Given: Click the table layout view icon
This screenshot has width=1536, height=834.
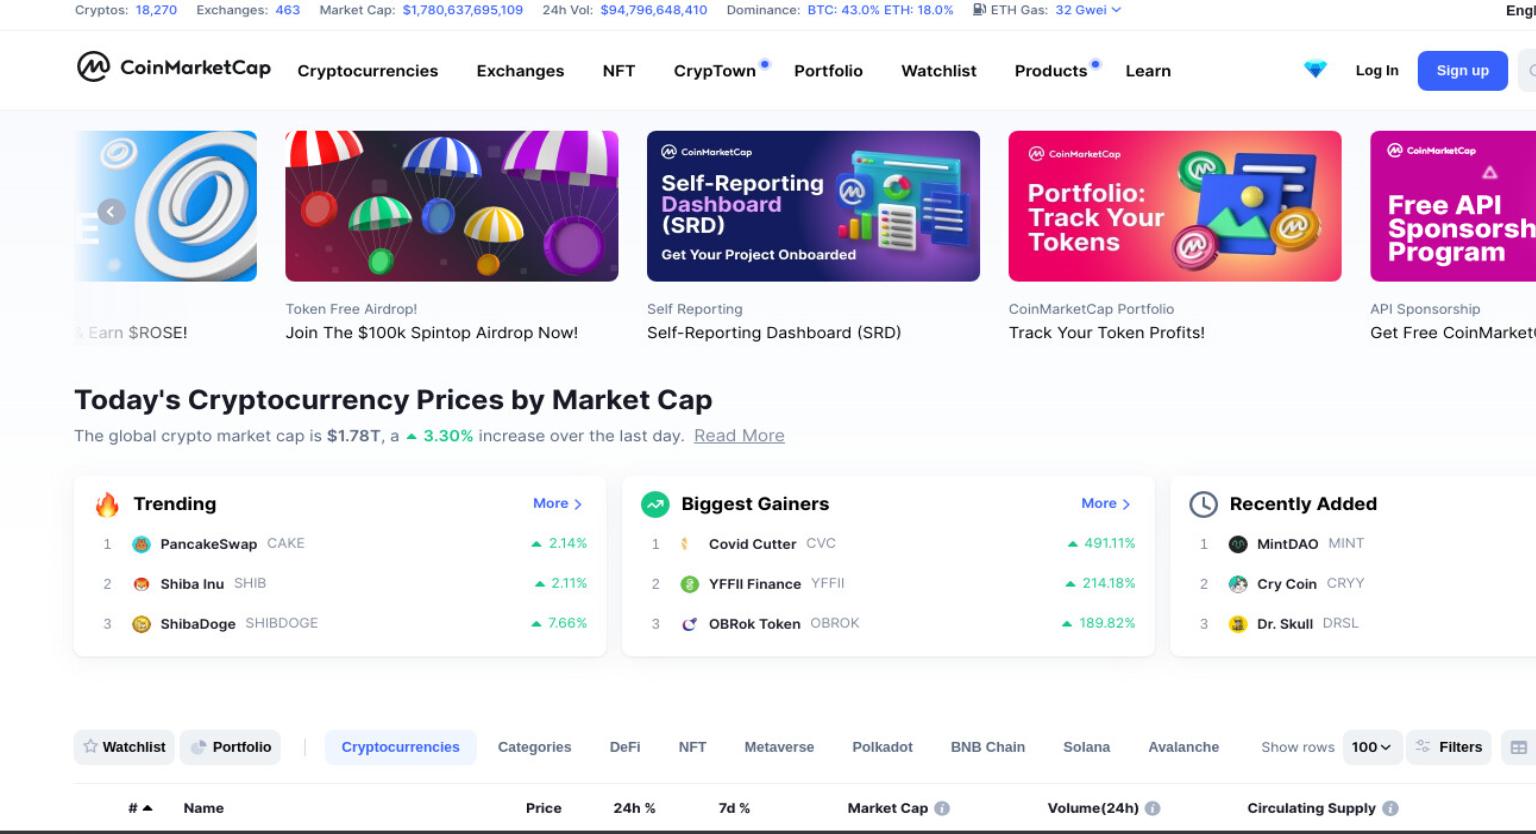Looking at the screenshot, I should [x=1518, y=747].
